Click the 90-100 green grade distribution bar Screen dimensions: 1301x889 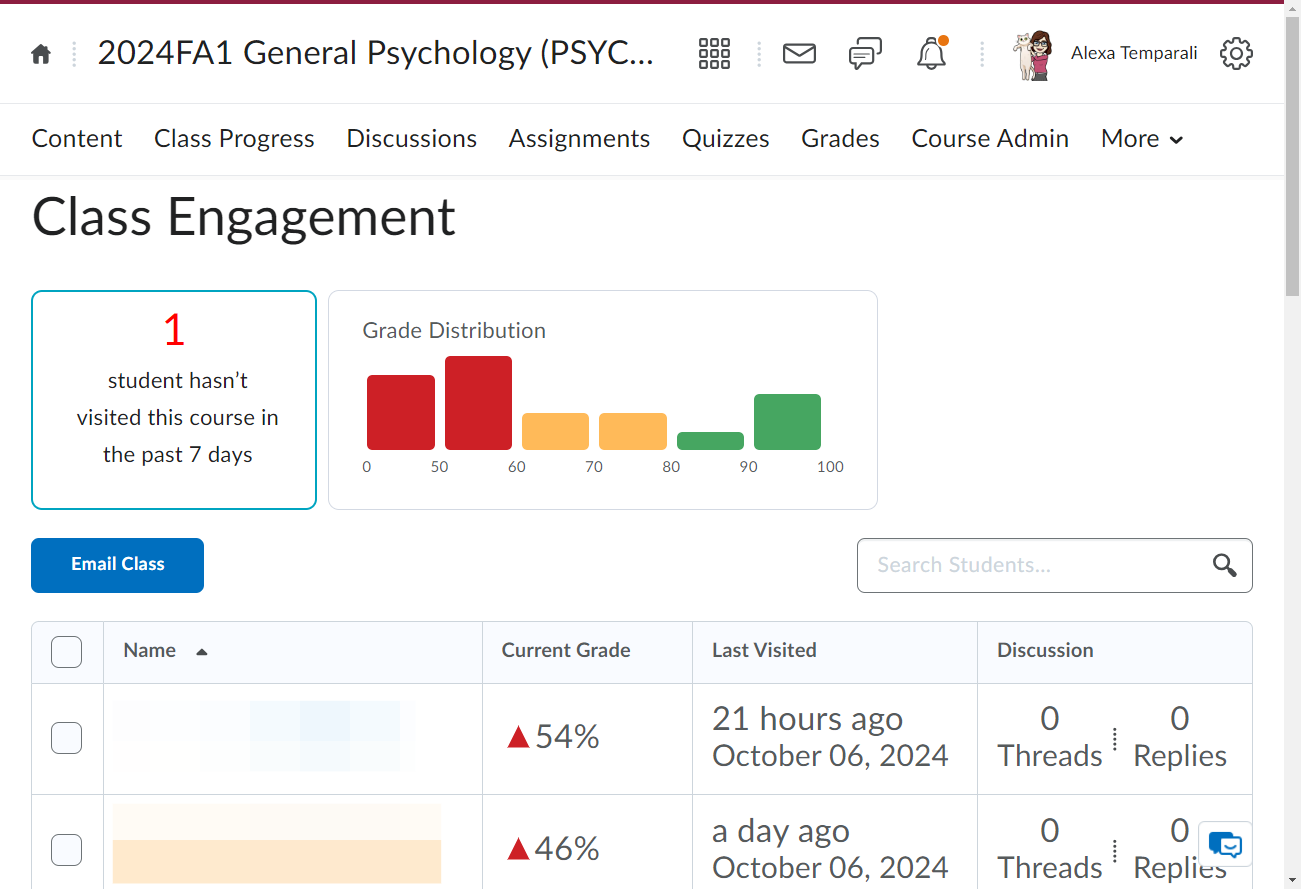pyautogui.click(x=787, y=422)
